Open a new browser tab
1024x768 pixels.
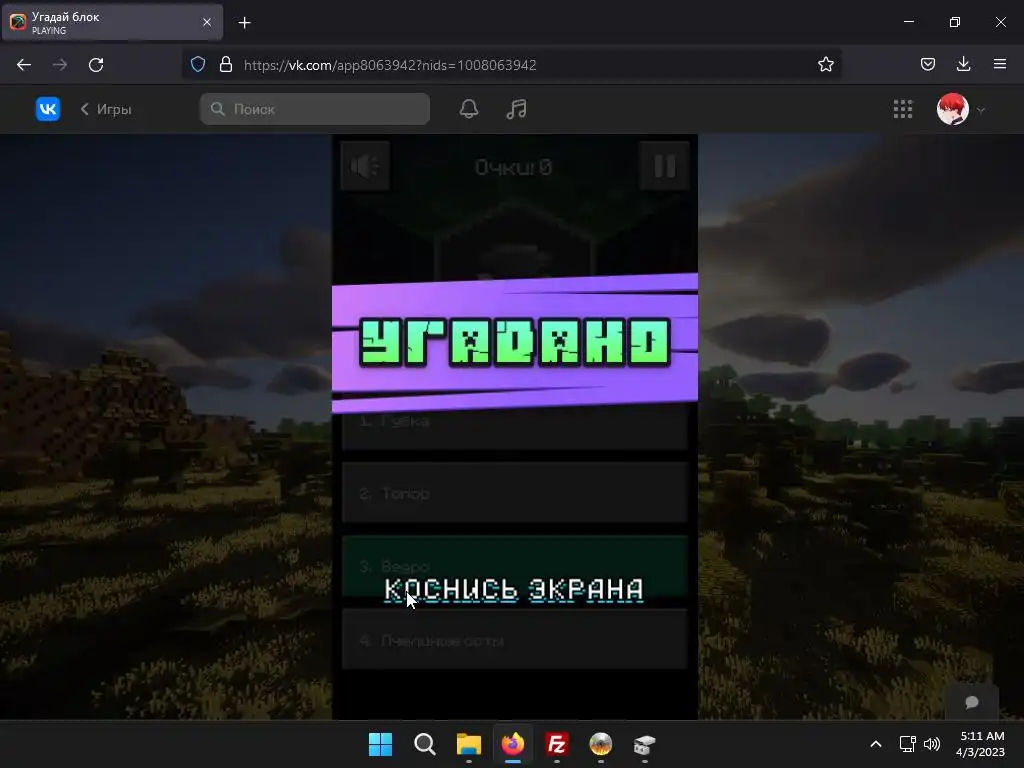pos(244,23)
